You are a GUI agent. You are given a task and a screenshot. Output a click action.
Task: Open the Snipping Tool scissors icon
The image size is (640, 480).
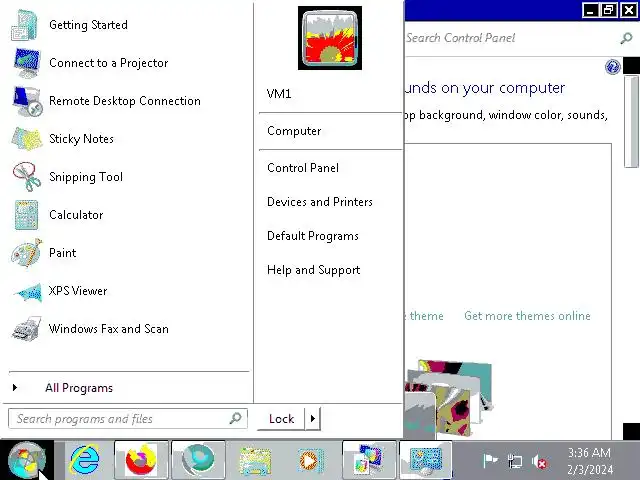(x=27, y=177)
